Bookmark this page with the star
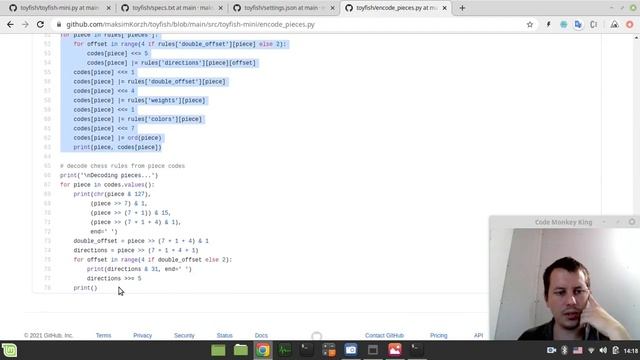Image resolution: width=640 pixels, height=360 pixels. point(530,24)
